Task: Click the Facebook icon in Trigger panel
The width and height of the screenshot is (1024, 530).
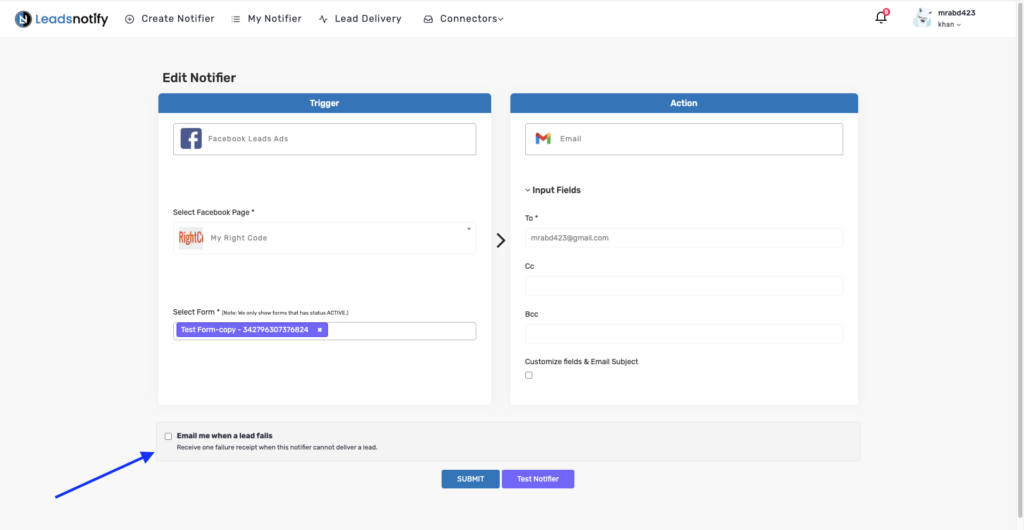Action: 191,139
